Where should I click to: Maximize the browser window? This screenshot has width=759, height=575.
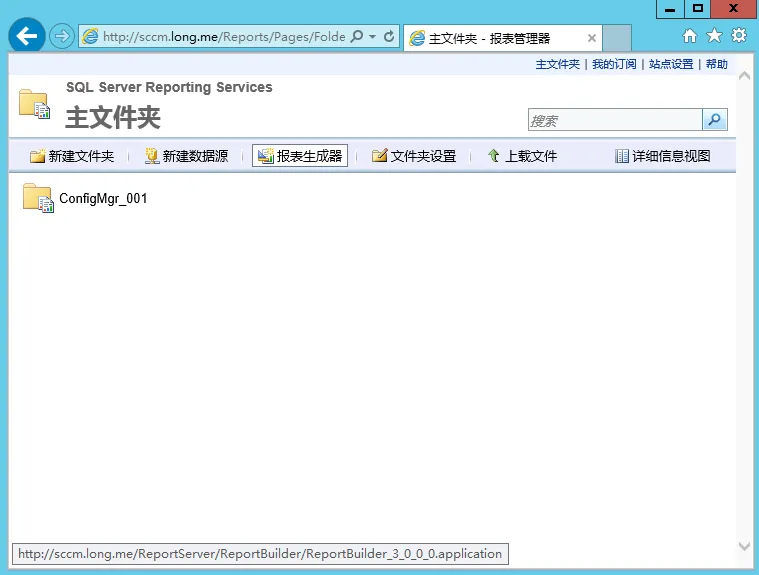(698, 9)
